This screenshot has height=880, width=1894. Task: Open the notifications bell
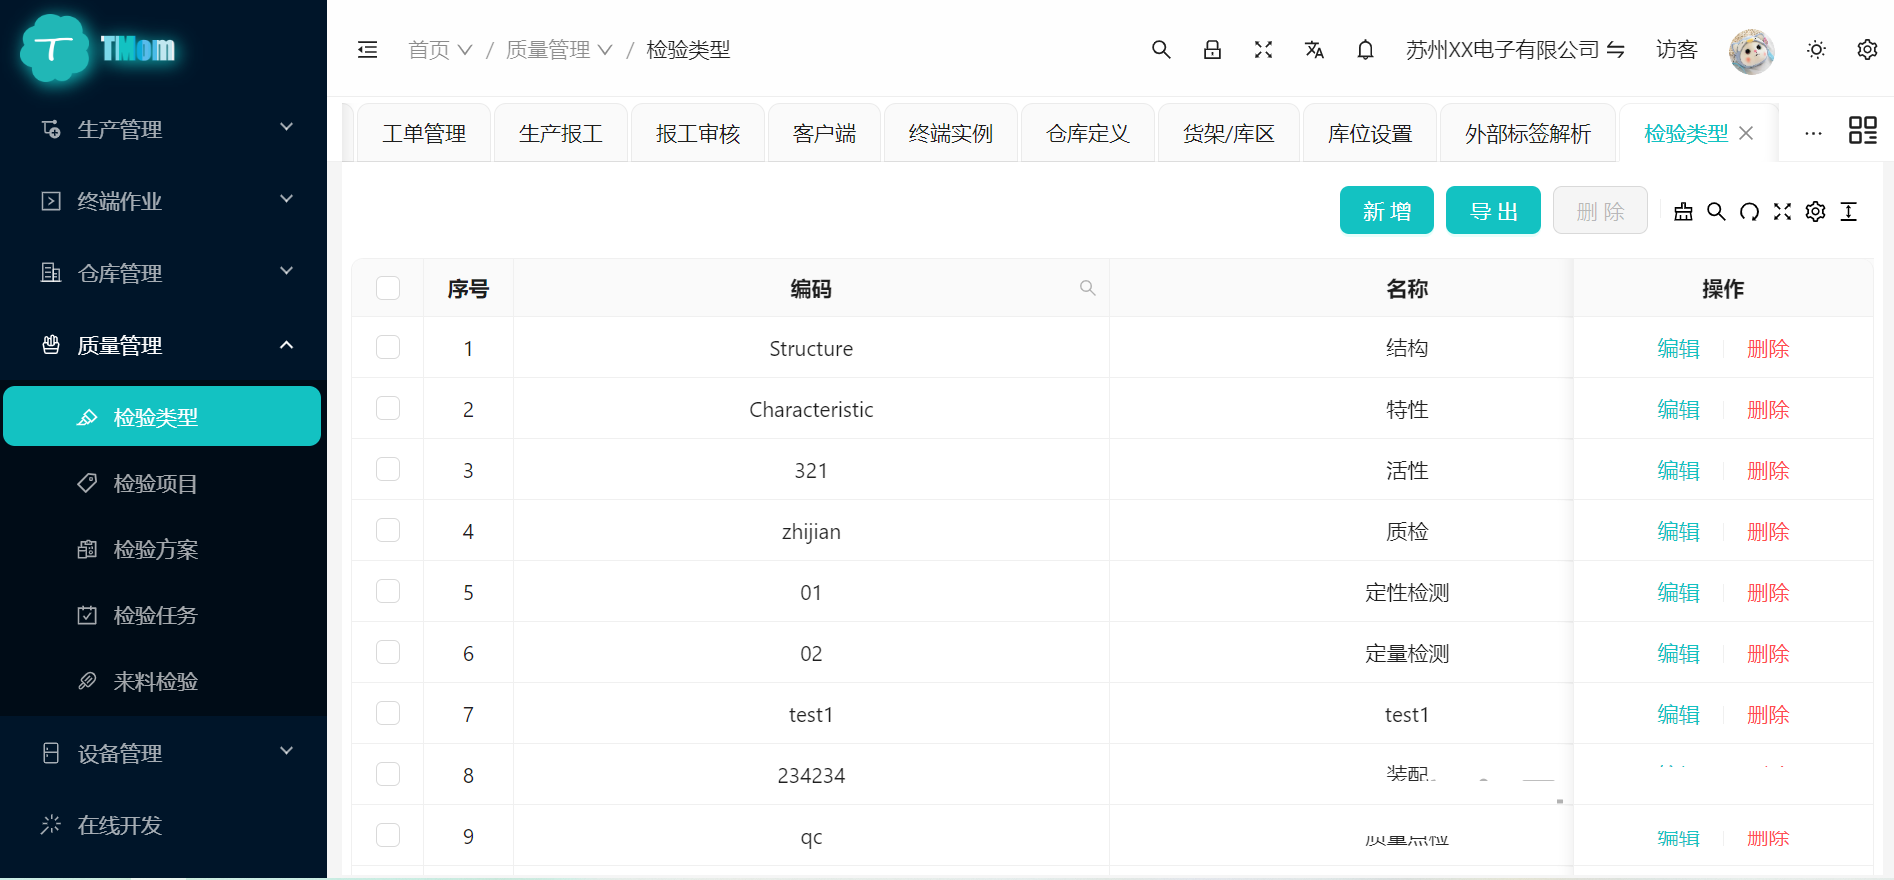1365,50
